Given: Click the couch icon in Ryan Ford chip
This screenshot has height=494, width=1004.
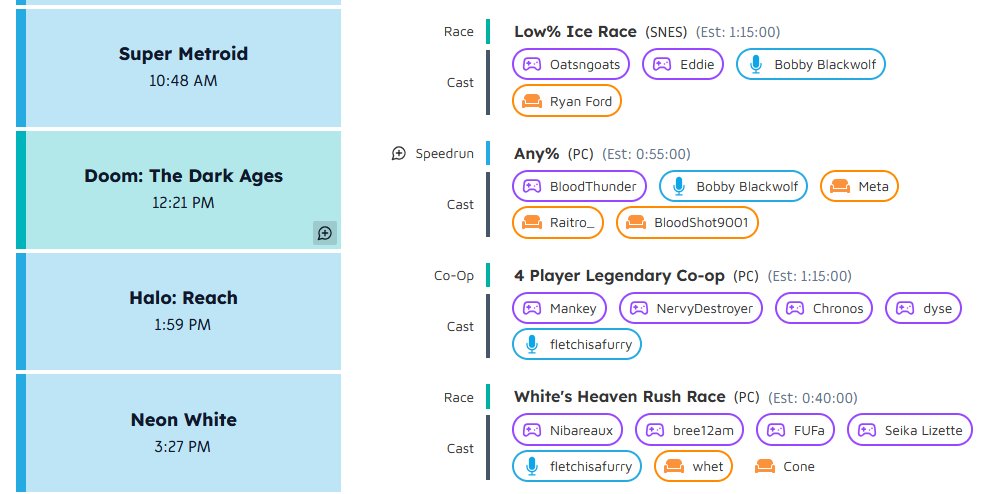Looking at the screenshot, I should click(x=532, y=101).
